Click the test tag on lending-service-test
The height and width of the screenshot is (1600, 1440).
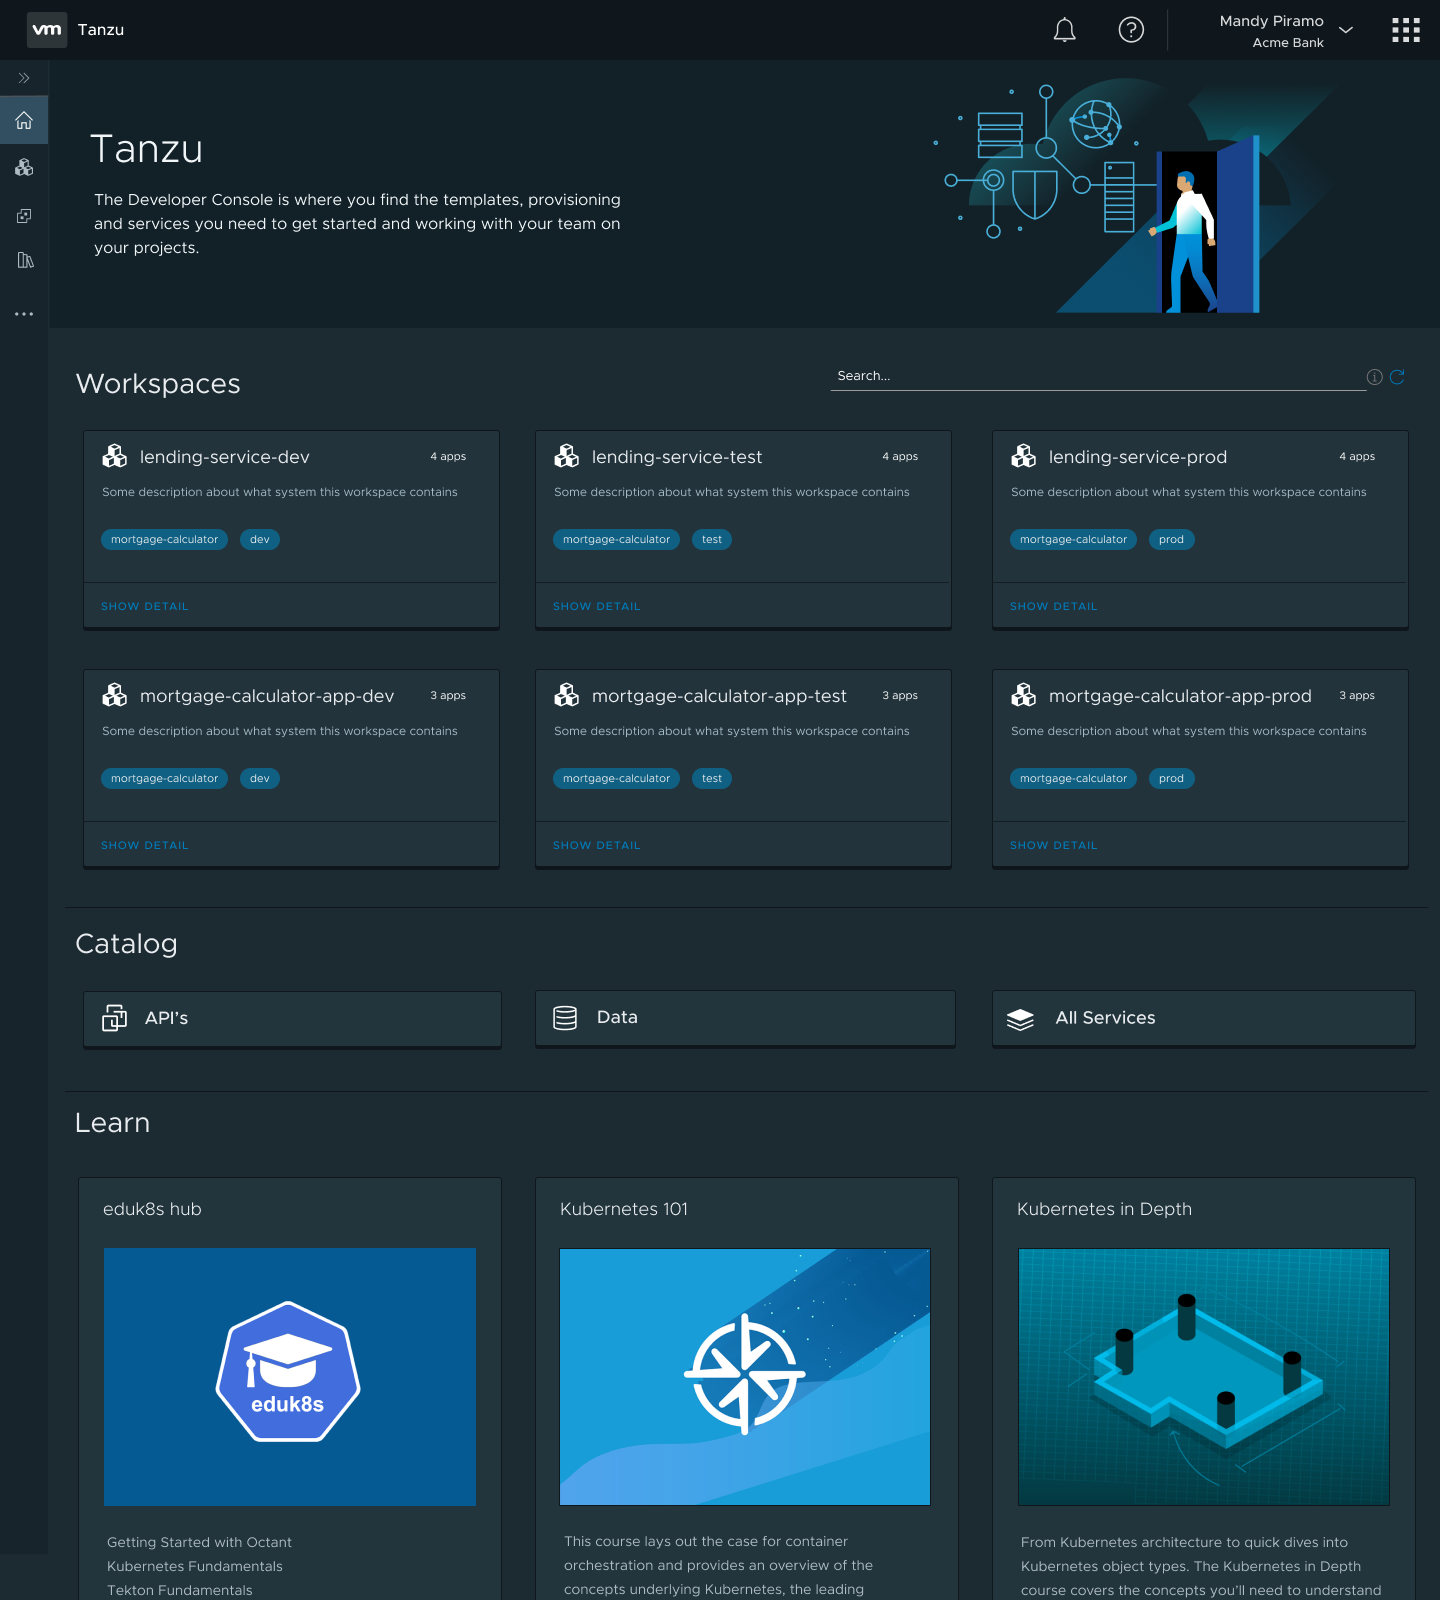712,539
